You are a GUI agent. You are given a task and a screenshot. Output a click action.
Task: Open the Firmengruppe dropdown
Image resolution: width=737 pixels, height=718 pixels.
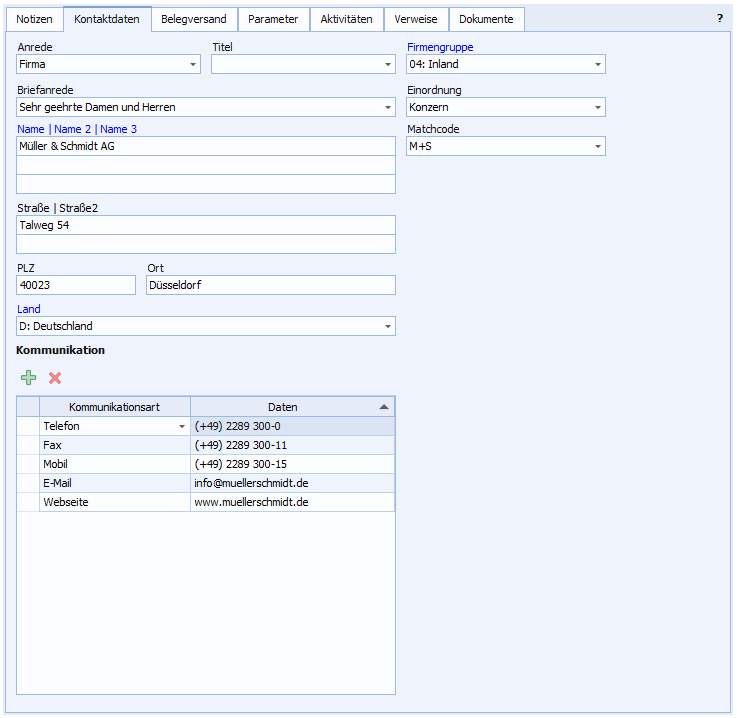[598, 65]
